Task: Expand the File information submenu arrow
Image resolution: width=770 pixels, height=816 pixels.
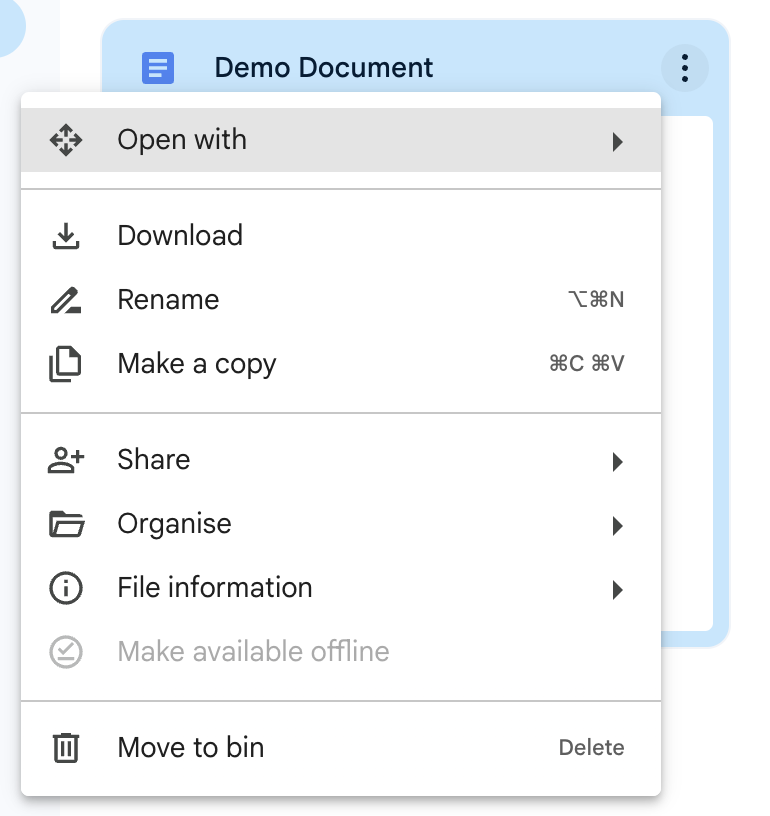Action: pyautogui.click(x=618, y=589)
